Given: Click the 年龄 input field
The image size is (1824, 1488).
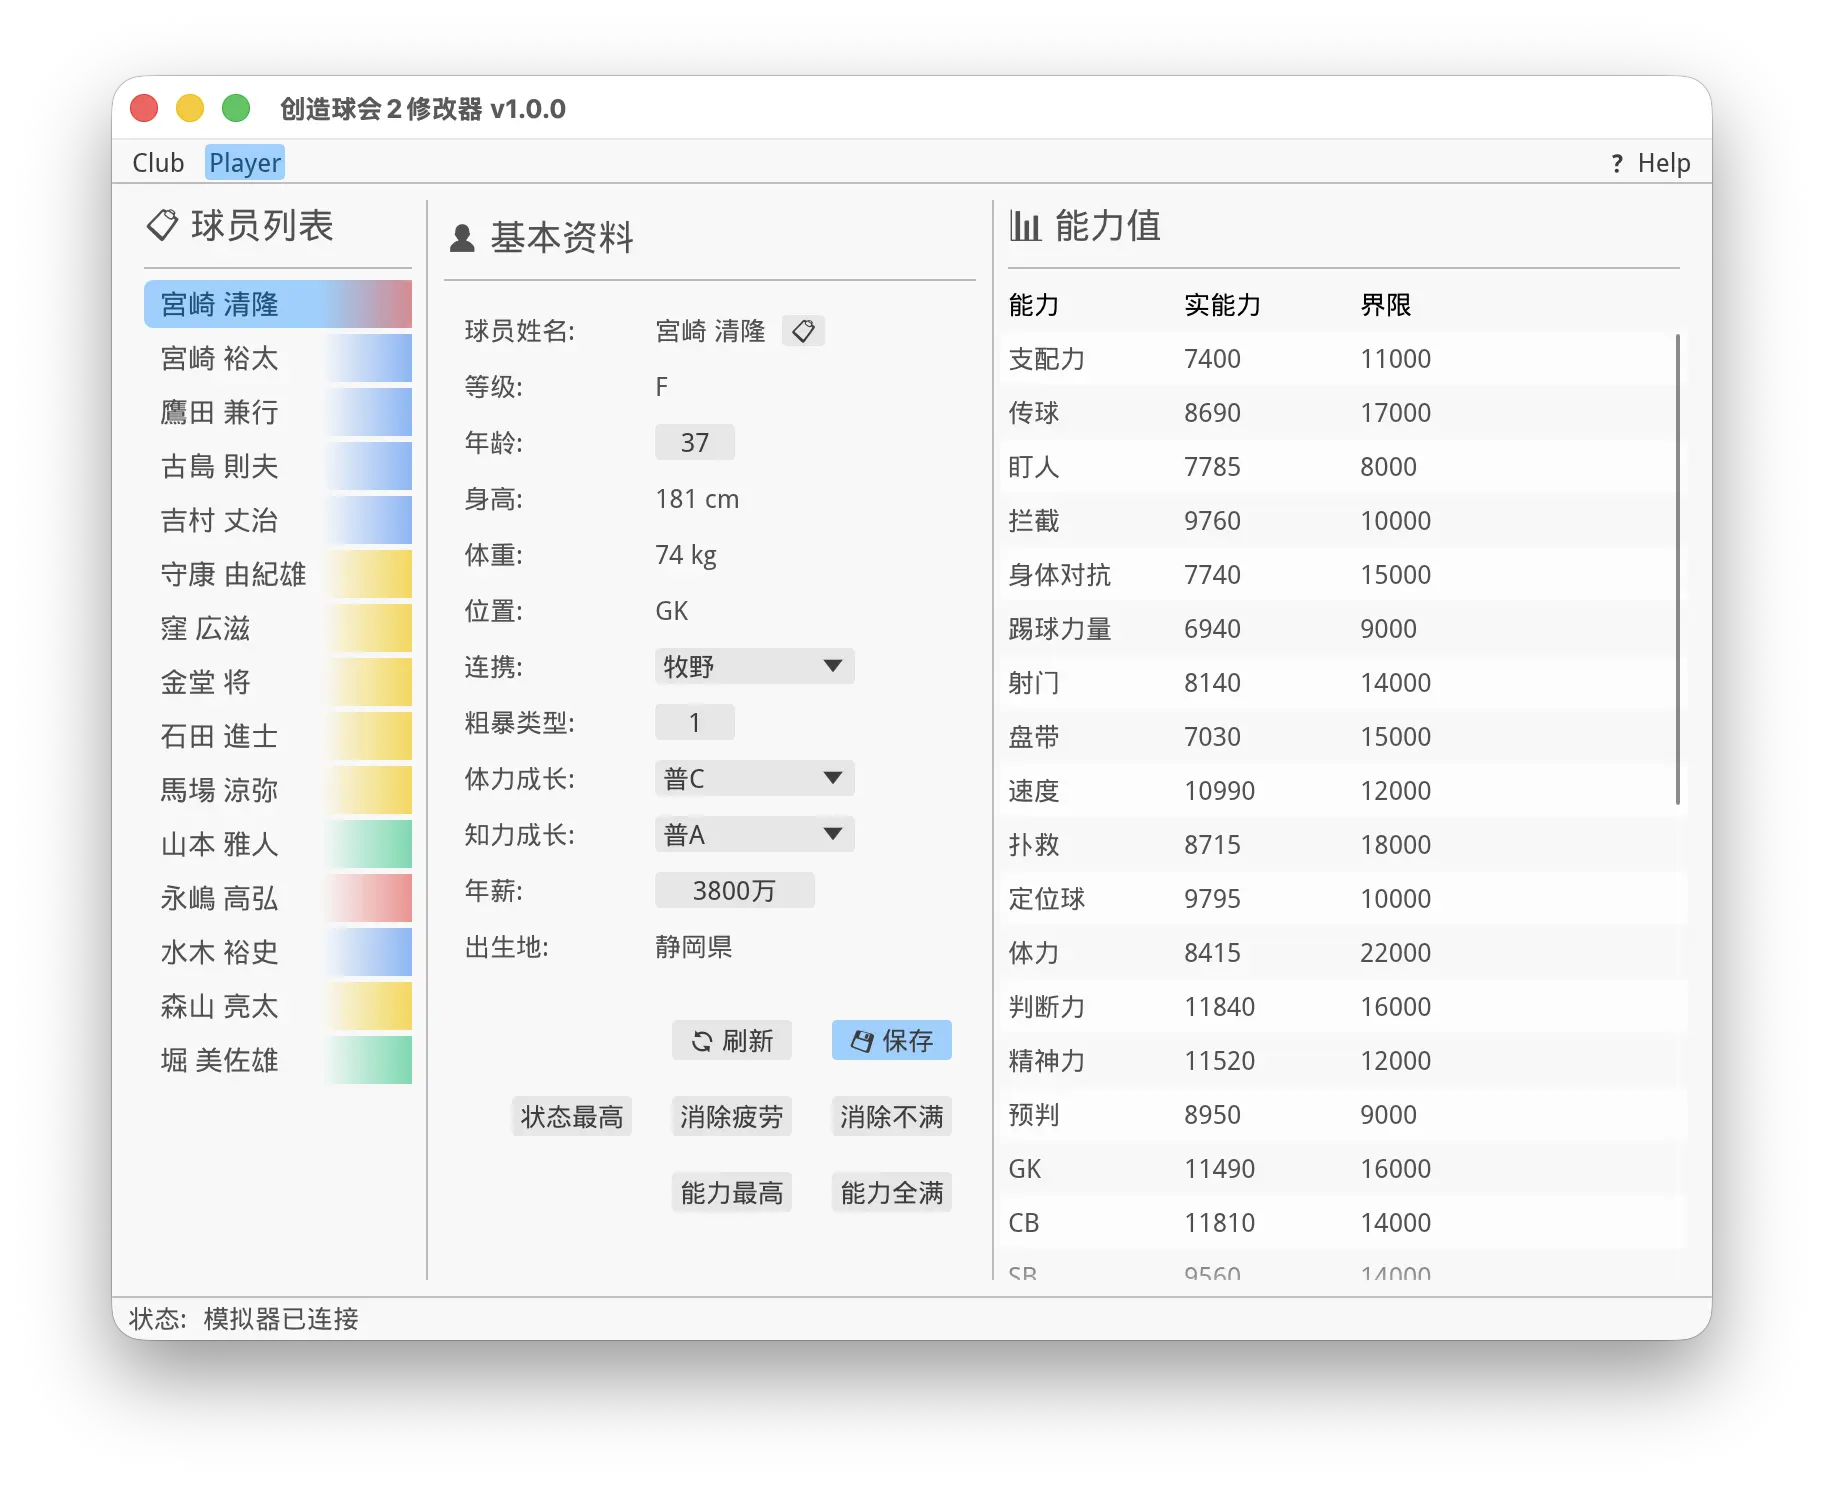Looking at the screenshot, I should point(695,442).
